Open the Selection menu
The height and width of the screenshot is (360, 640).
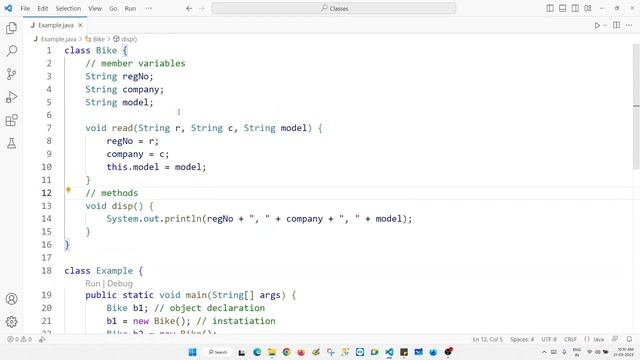click(68, 8)
